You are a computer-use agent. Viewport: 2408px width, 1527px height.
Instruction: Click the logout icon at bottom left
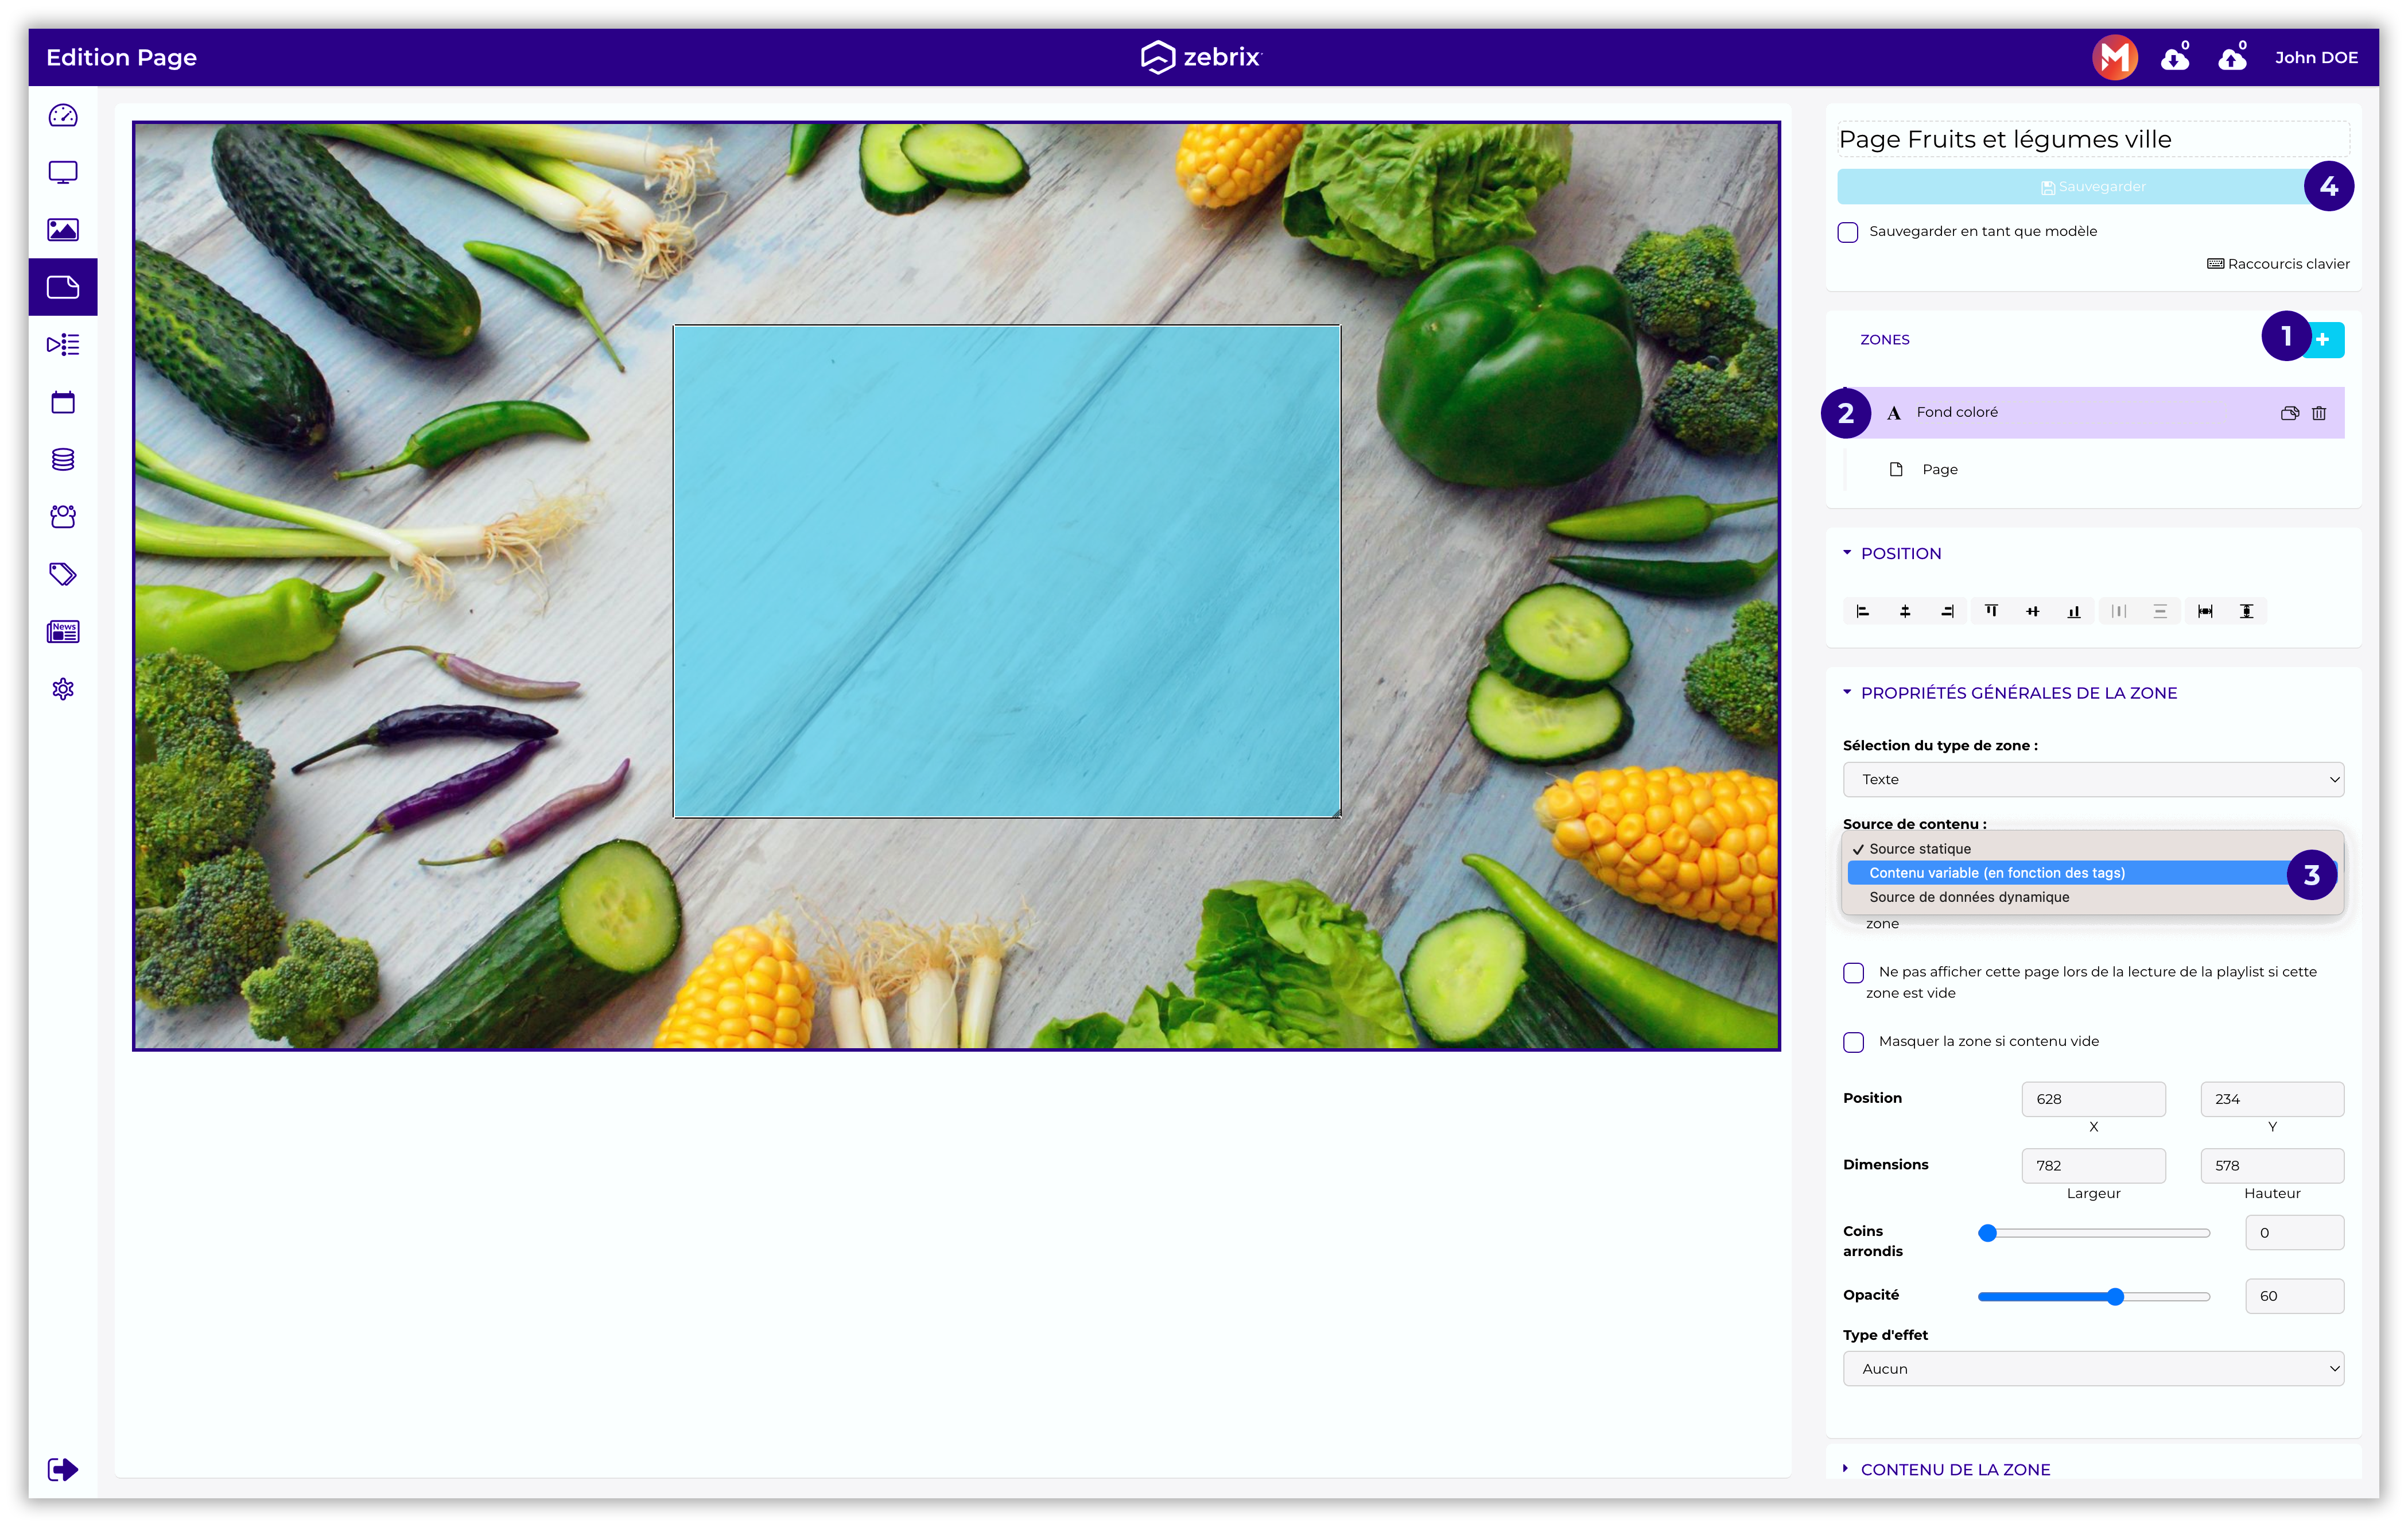pyautogui.click(x=63, y=1469)
